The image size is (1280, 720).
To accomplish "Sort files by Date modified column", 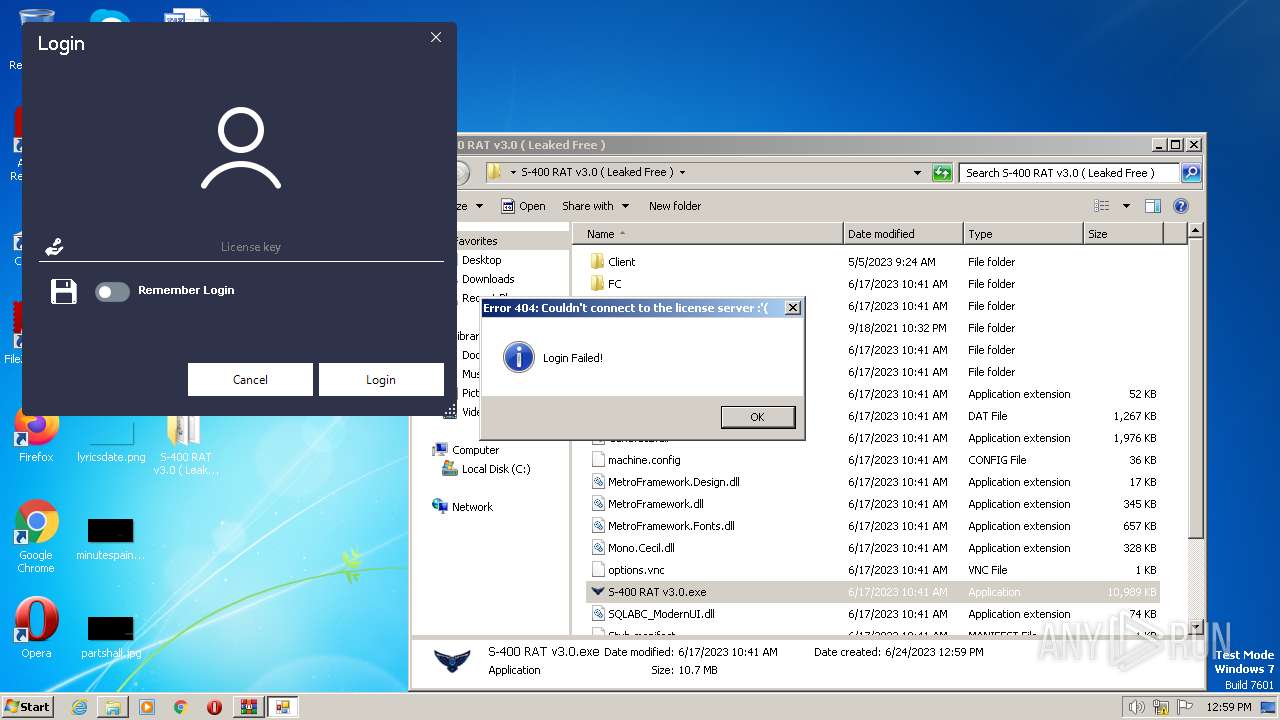I will tap(903, 234).
